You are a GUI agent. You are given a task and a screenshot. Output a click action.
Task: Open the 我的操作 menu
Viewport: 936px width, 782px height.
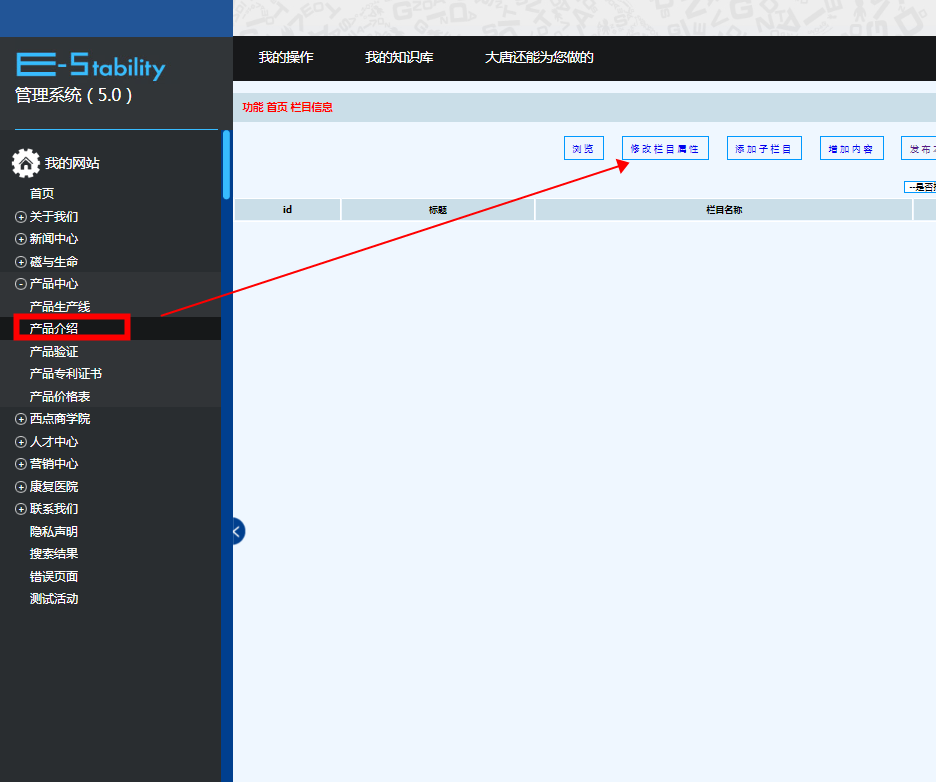[286, 57]
